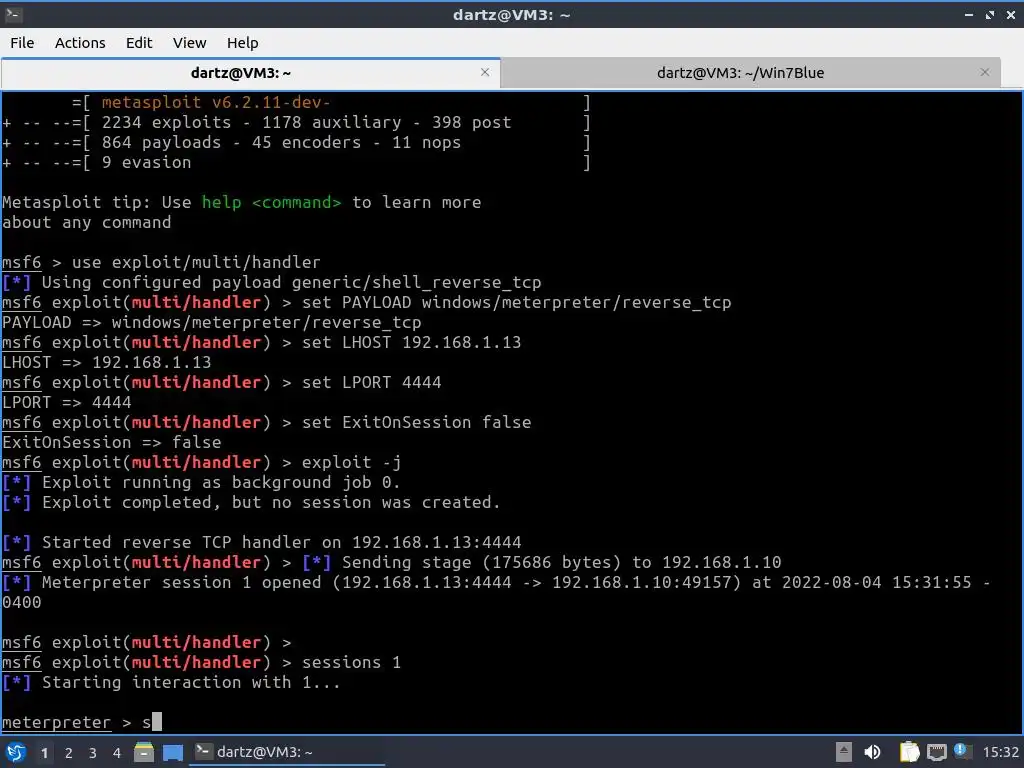
Task: Open the clipboard manager tray icon
Action: tap(909, 752)
